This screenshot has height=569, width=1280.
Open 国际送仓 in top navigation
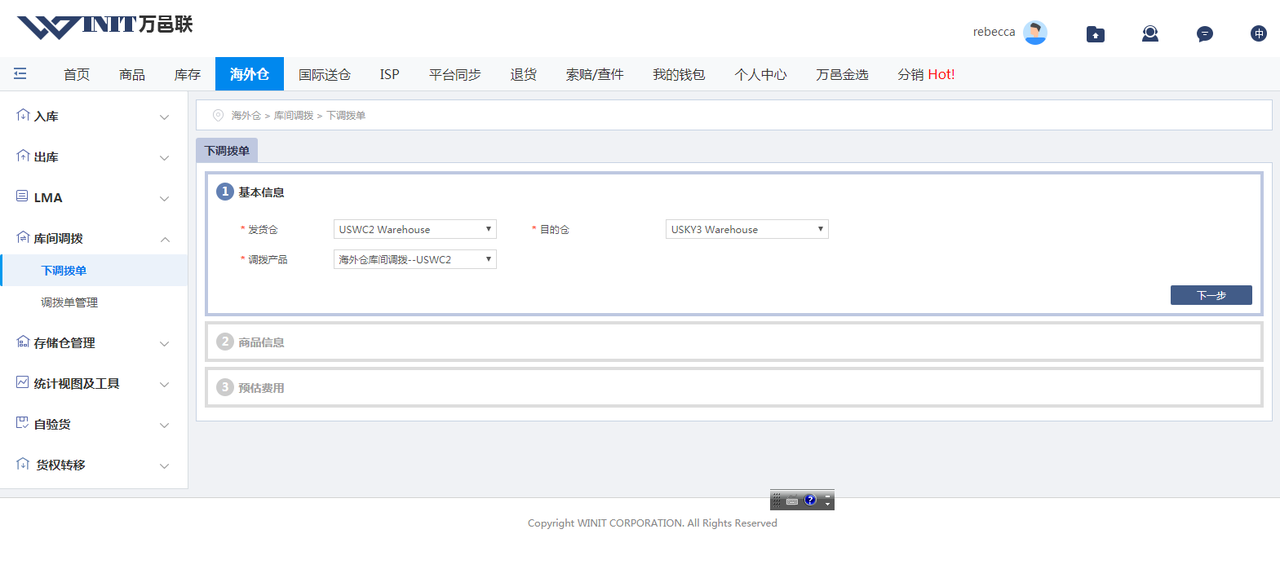pos(325,74)
